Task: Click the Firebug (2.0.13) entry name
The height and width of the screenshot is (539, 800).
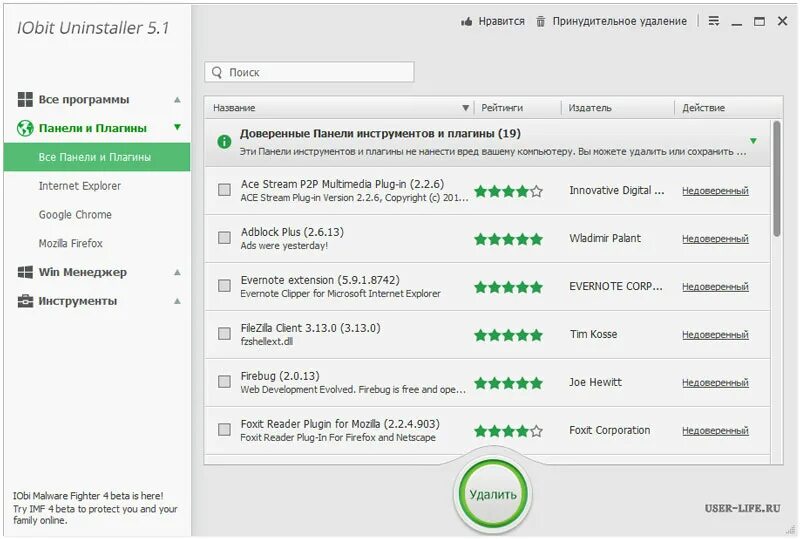Action: pos(280,376)
